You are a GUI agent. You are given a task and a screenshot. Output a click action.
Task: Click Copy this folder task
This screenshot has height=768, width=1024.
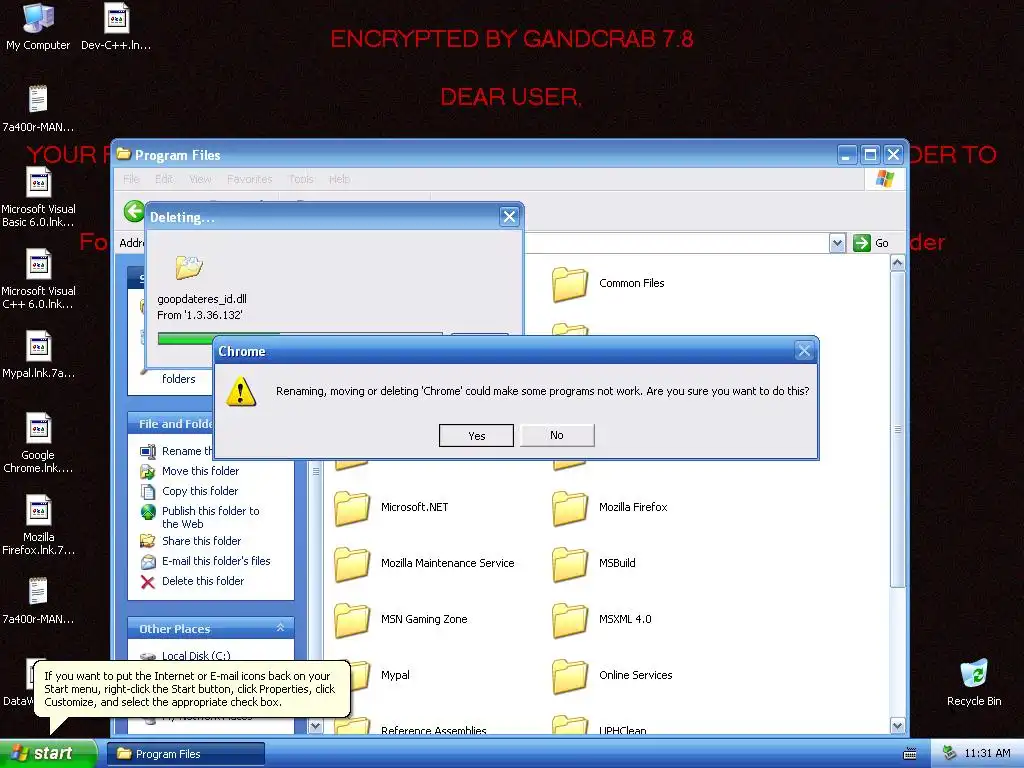(200, 491)
